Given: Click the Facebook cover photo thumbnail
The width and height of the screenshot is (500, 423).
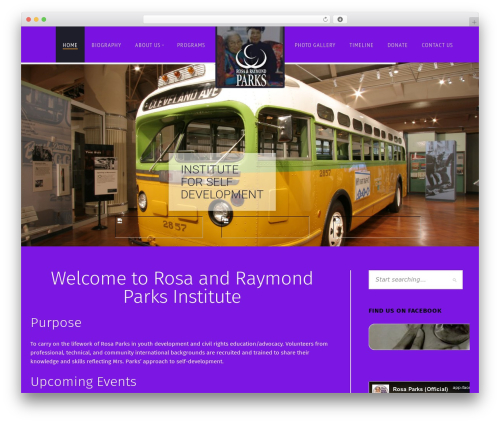Looking at the screenshot, I should [419, 337].
